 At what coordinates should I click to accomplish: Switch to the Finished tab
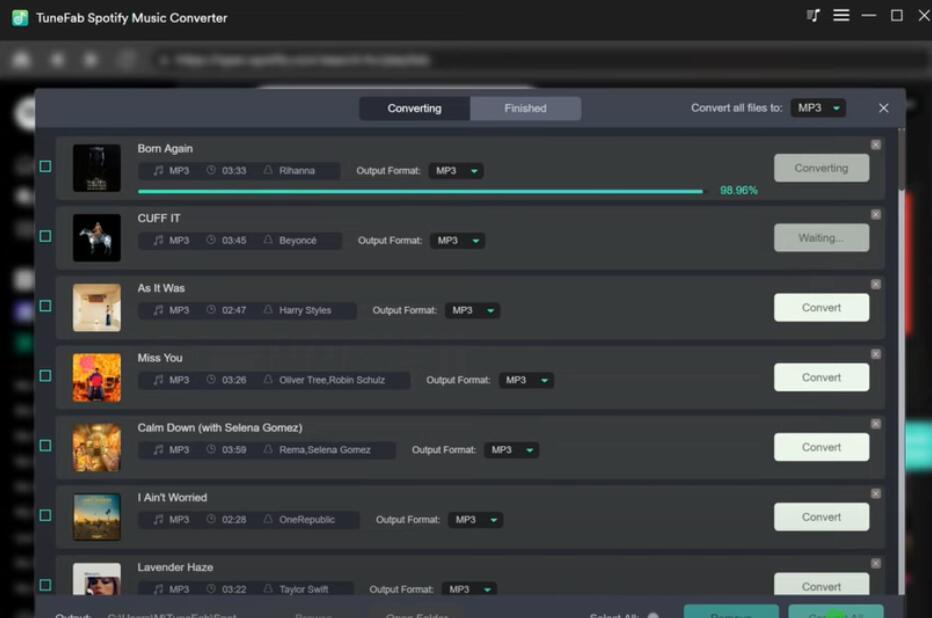click(525, 109)
